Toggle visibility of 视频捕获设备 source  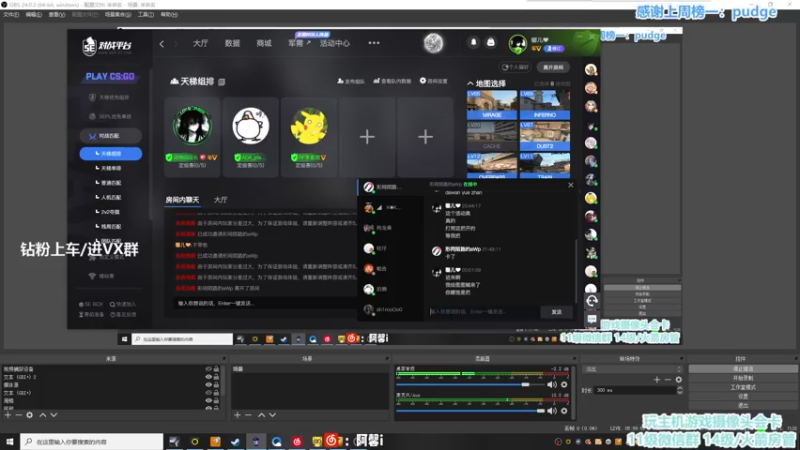[208, 369]
